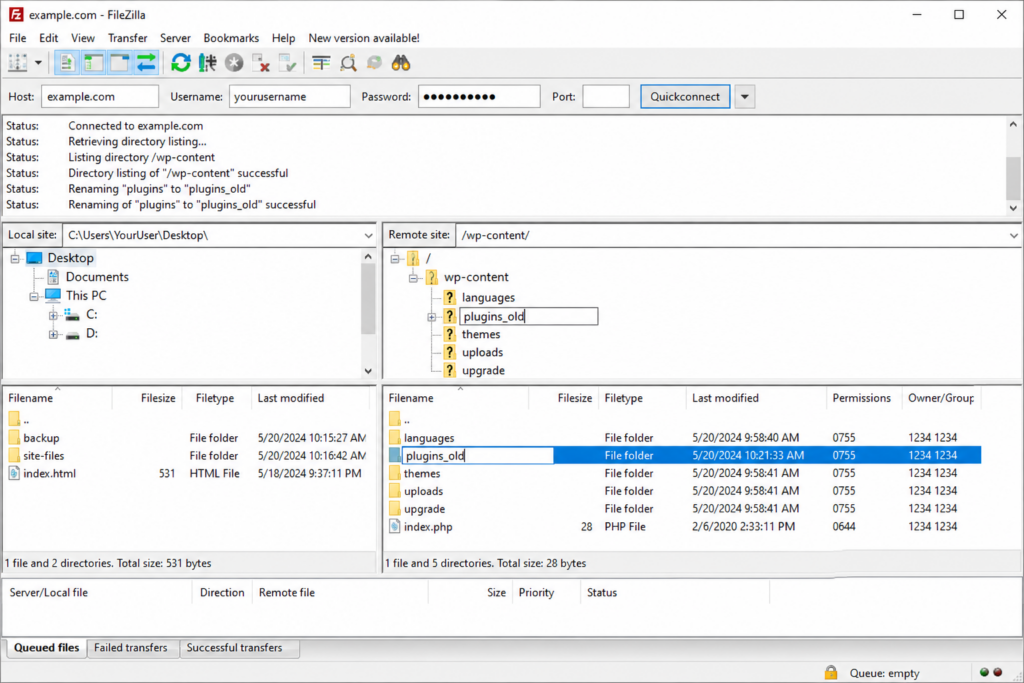
Task: Sort remote files by Last modified column
Action: (756, 398)
